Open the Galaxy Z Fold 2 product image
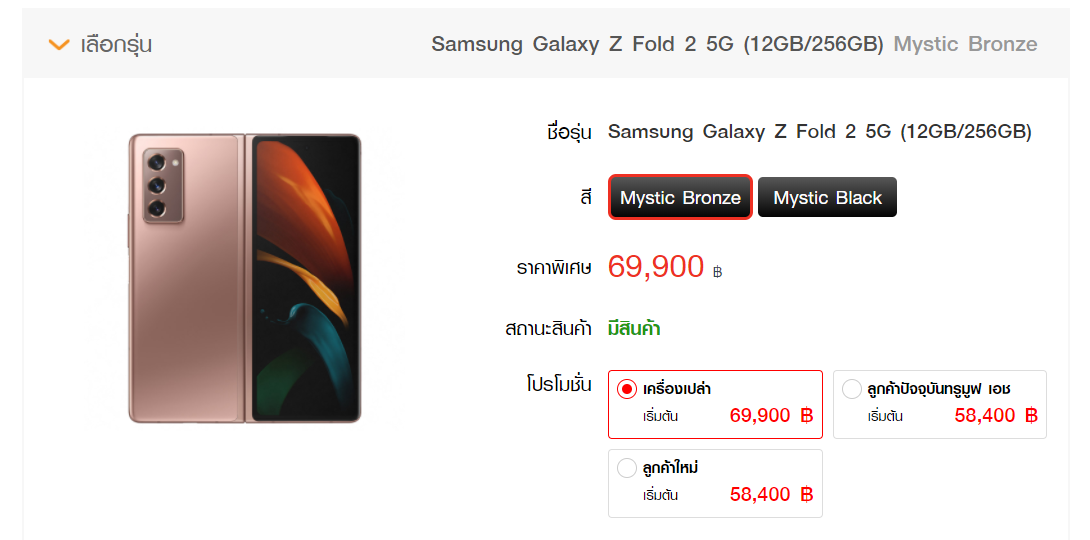 244,278
